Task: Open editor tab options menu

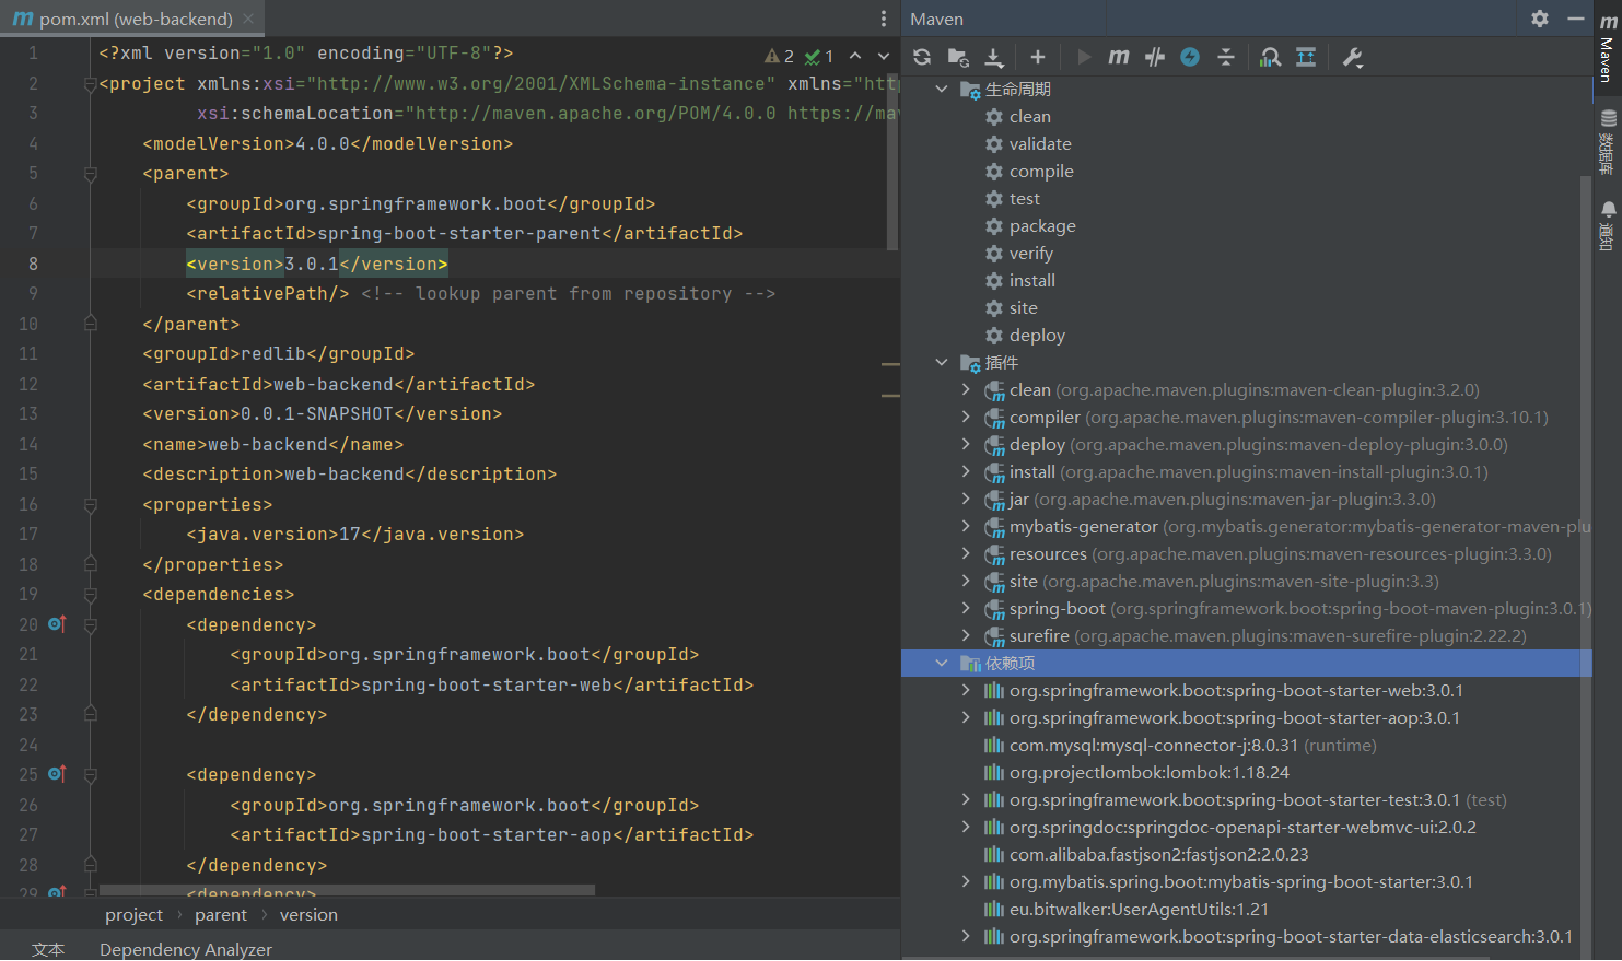Action: [883, 18]
